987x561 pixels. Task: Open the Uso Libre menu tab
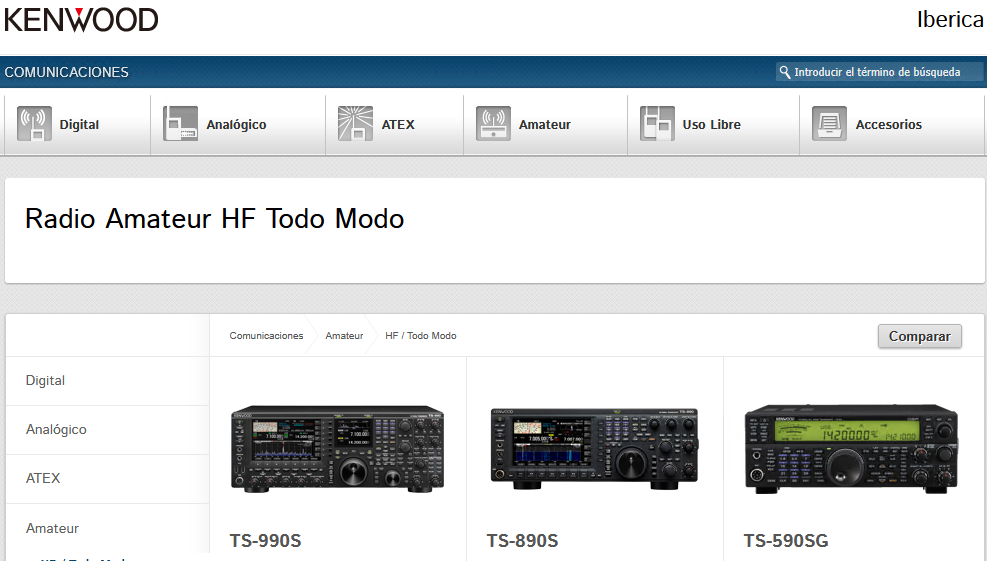(711, 125)
